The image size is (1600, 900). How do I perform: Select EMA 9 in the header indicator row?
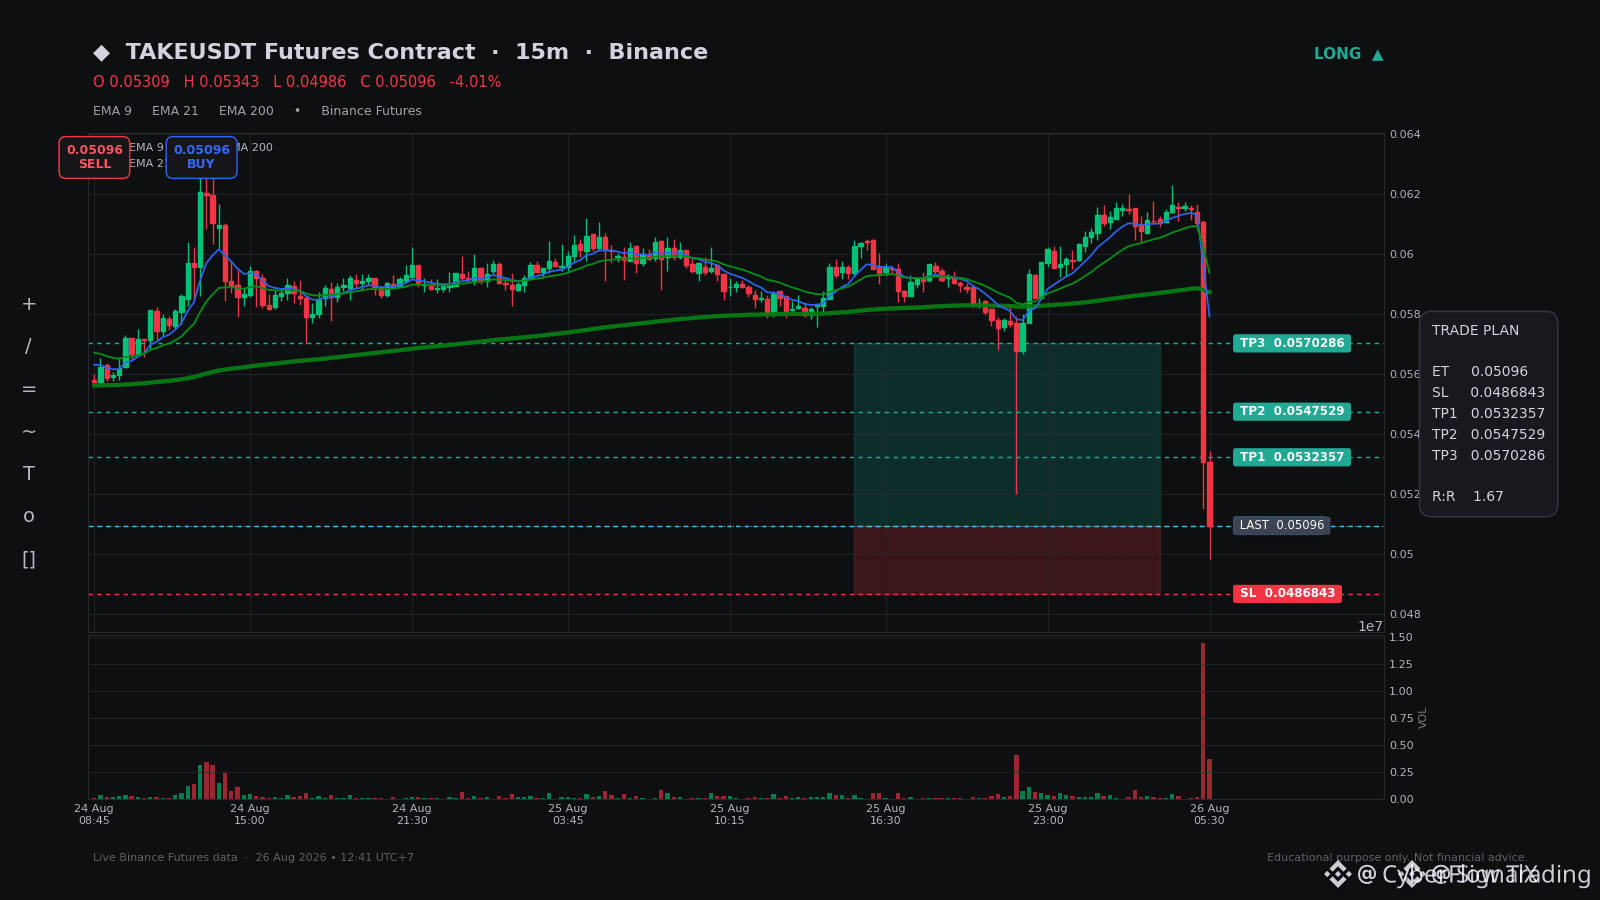pyautogui.click(x=112, y=111)
